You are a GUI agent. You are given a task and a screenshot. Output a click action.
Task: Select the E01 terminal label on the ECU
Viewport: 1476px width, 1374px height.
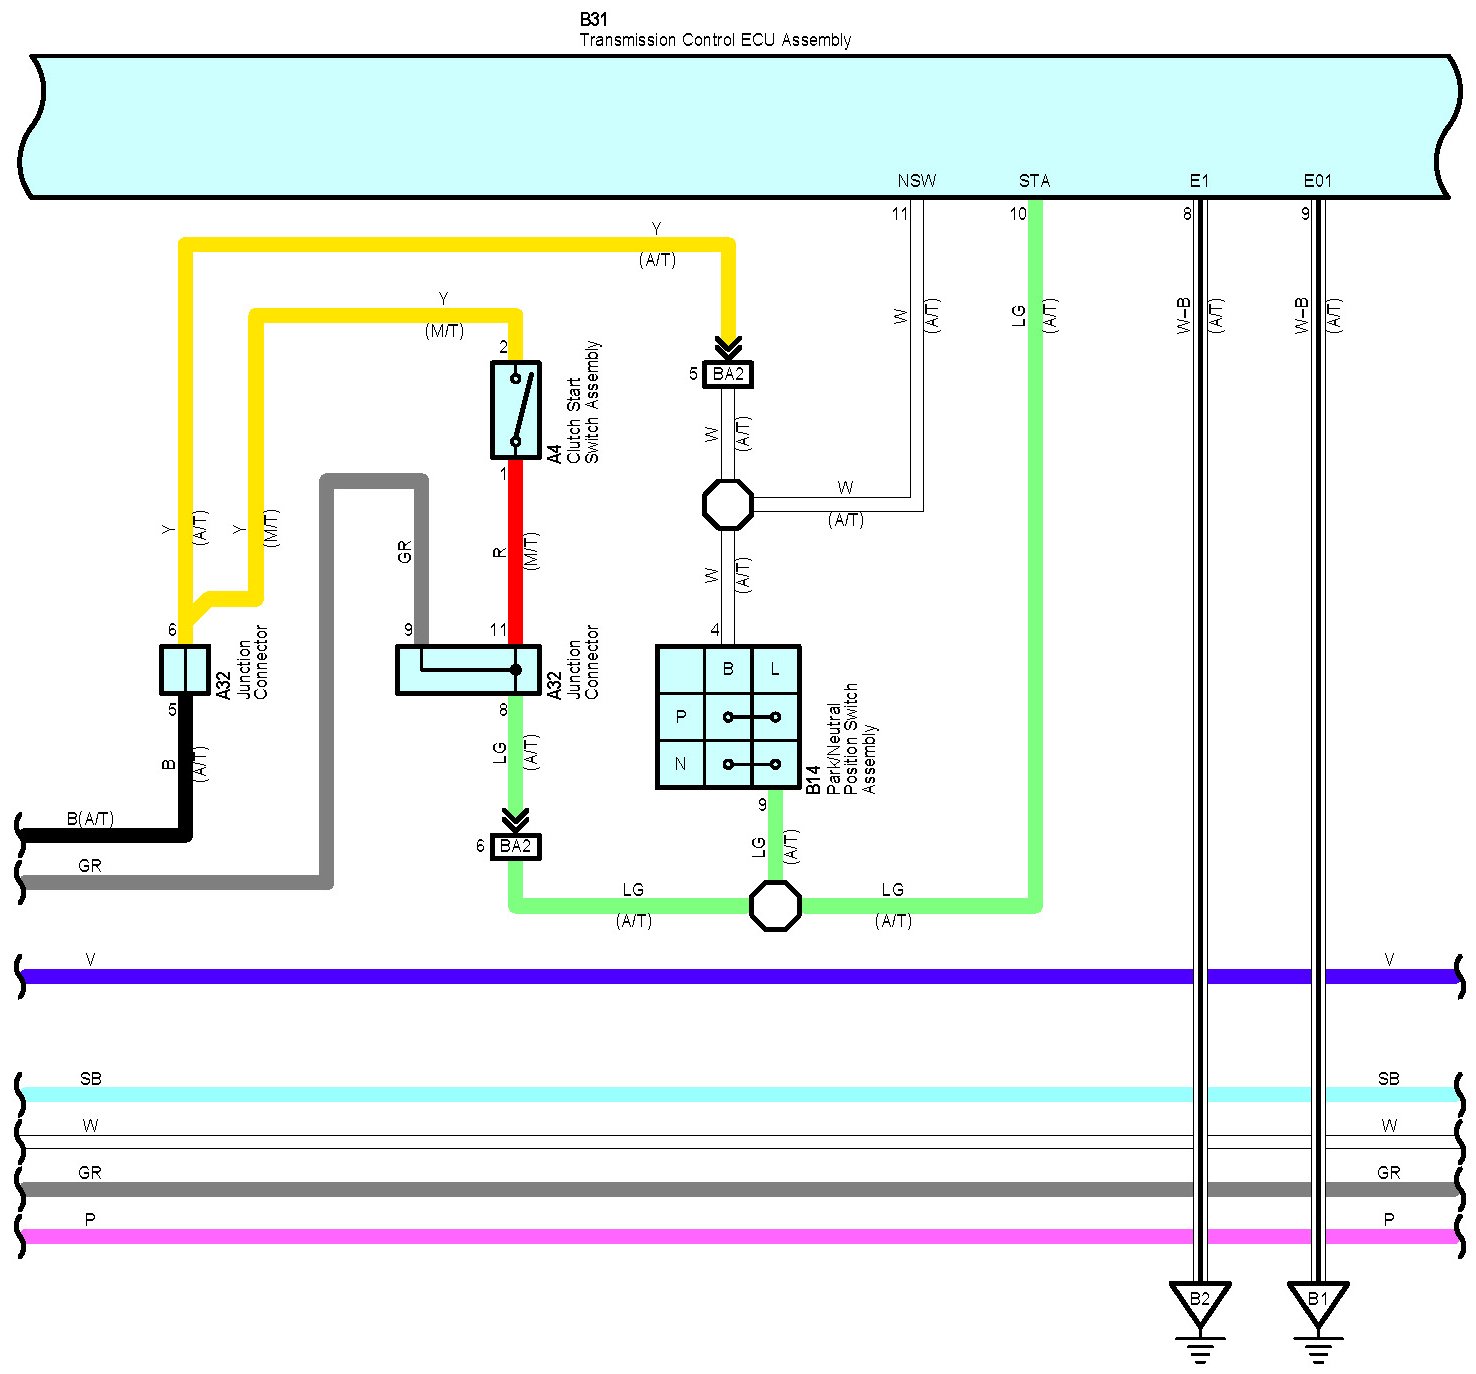[x=1317, y=181]
